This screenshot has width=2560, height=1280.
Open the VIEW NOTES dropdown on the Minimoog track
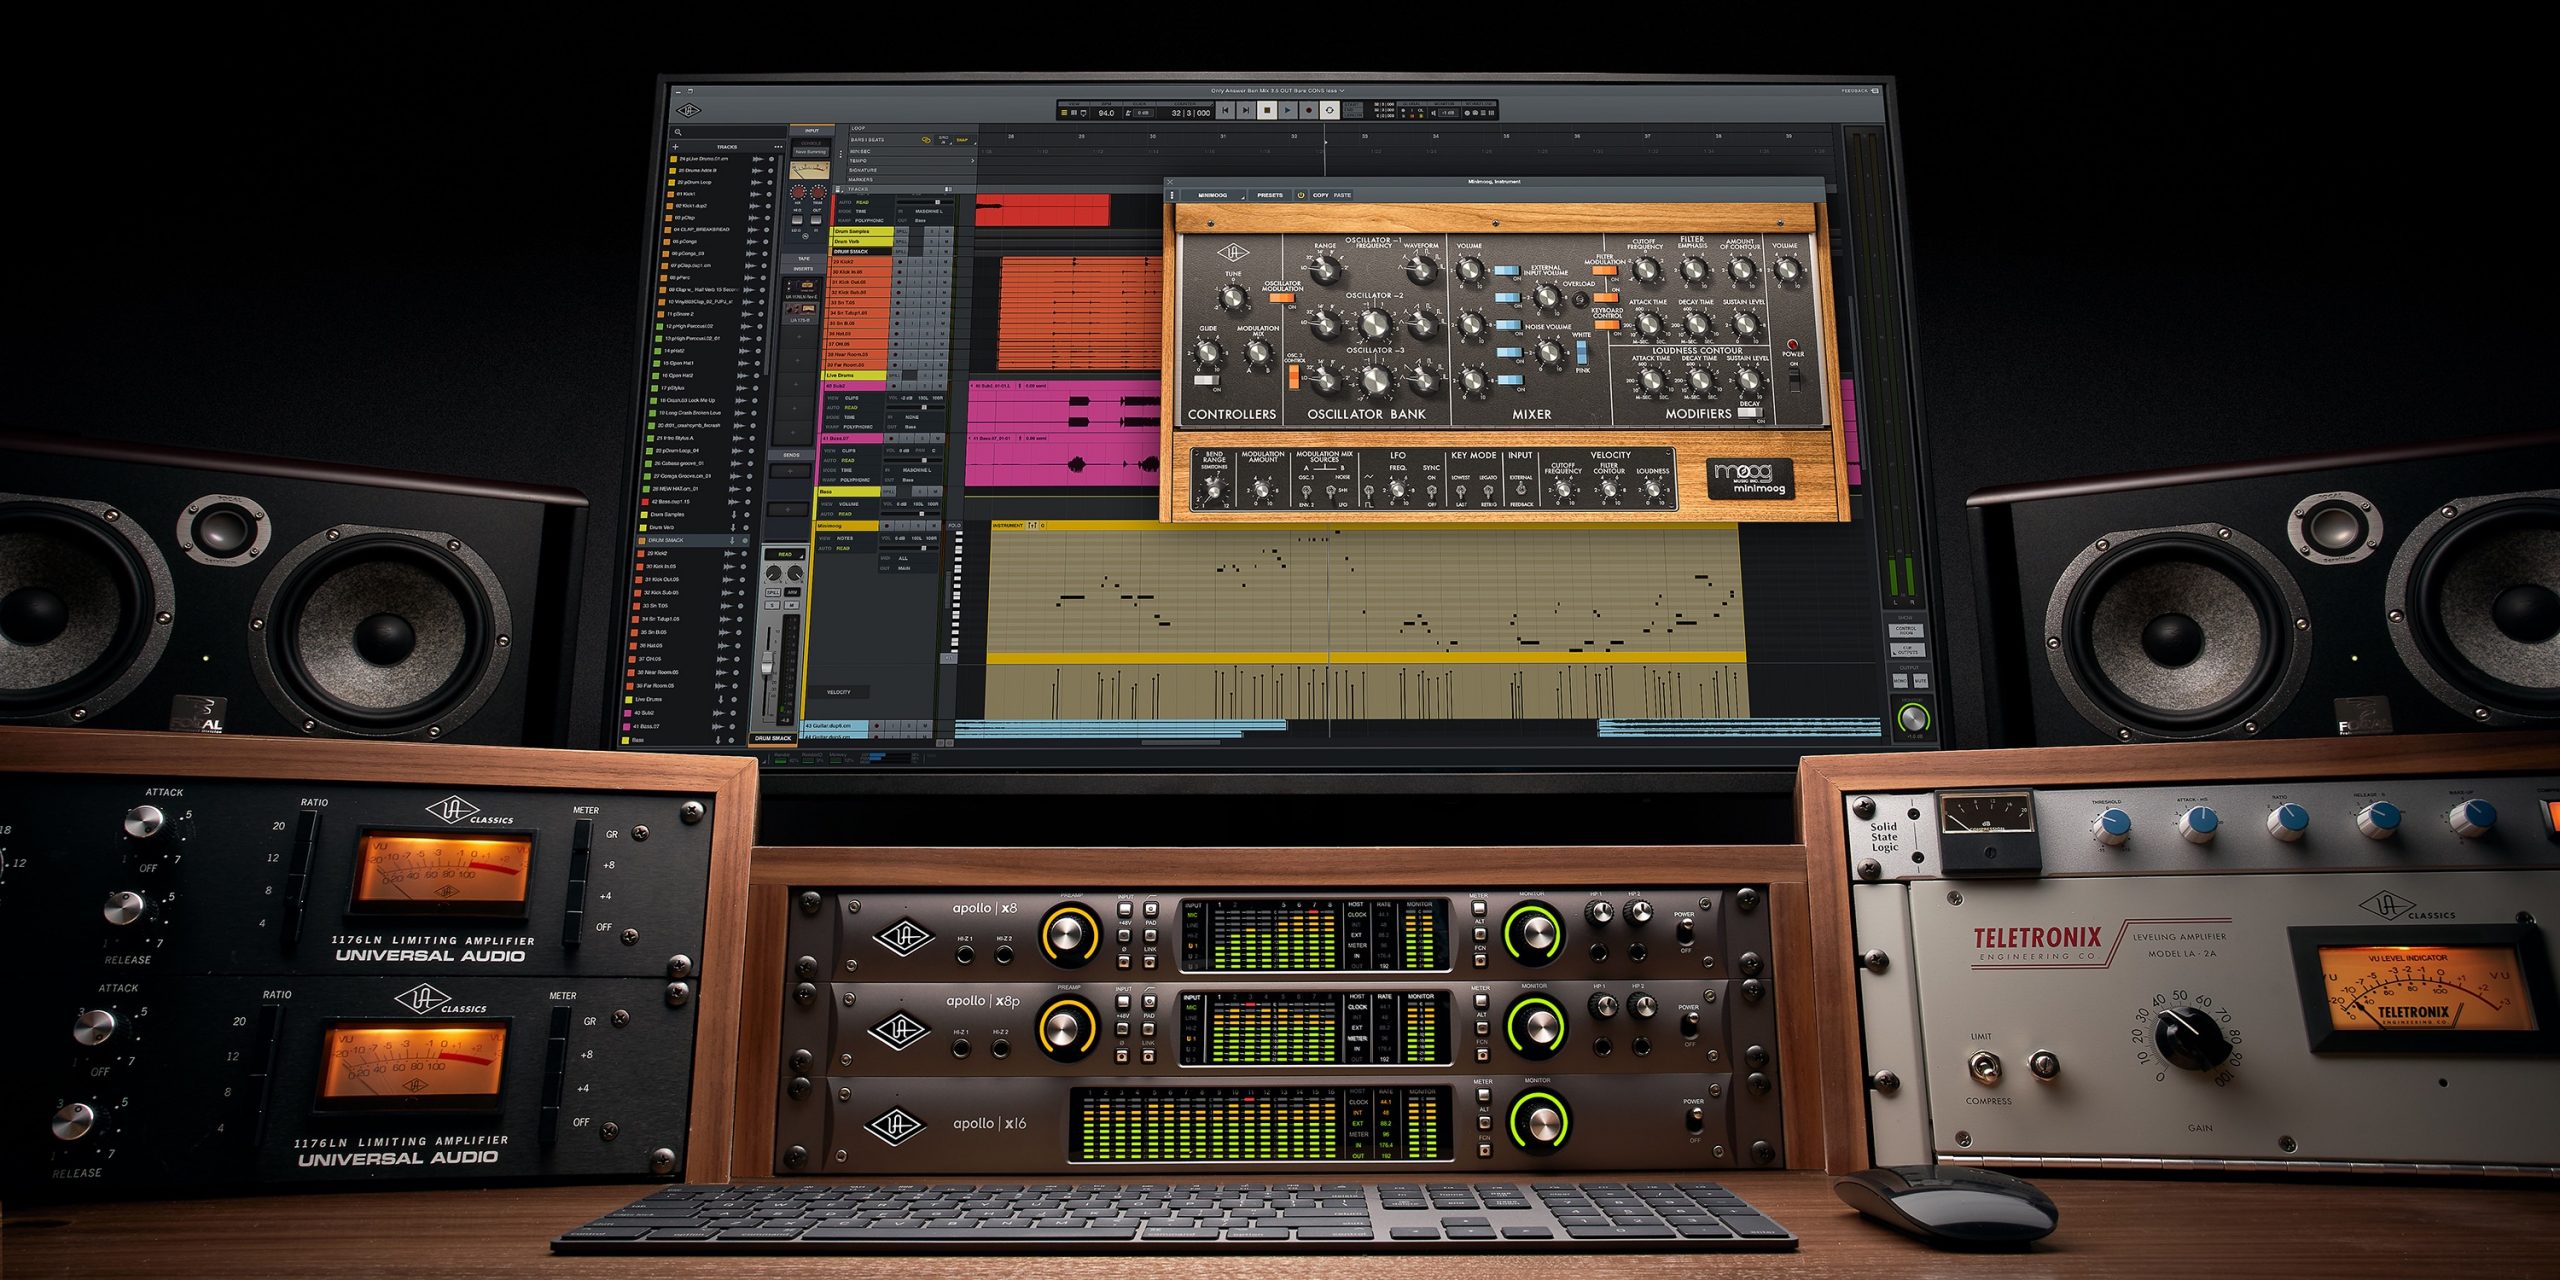(844, 538)
